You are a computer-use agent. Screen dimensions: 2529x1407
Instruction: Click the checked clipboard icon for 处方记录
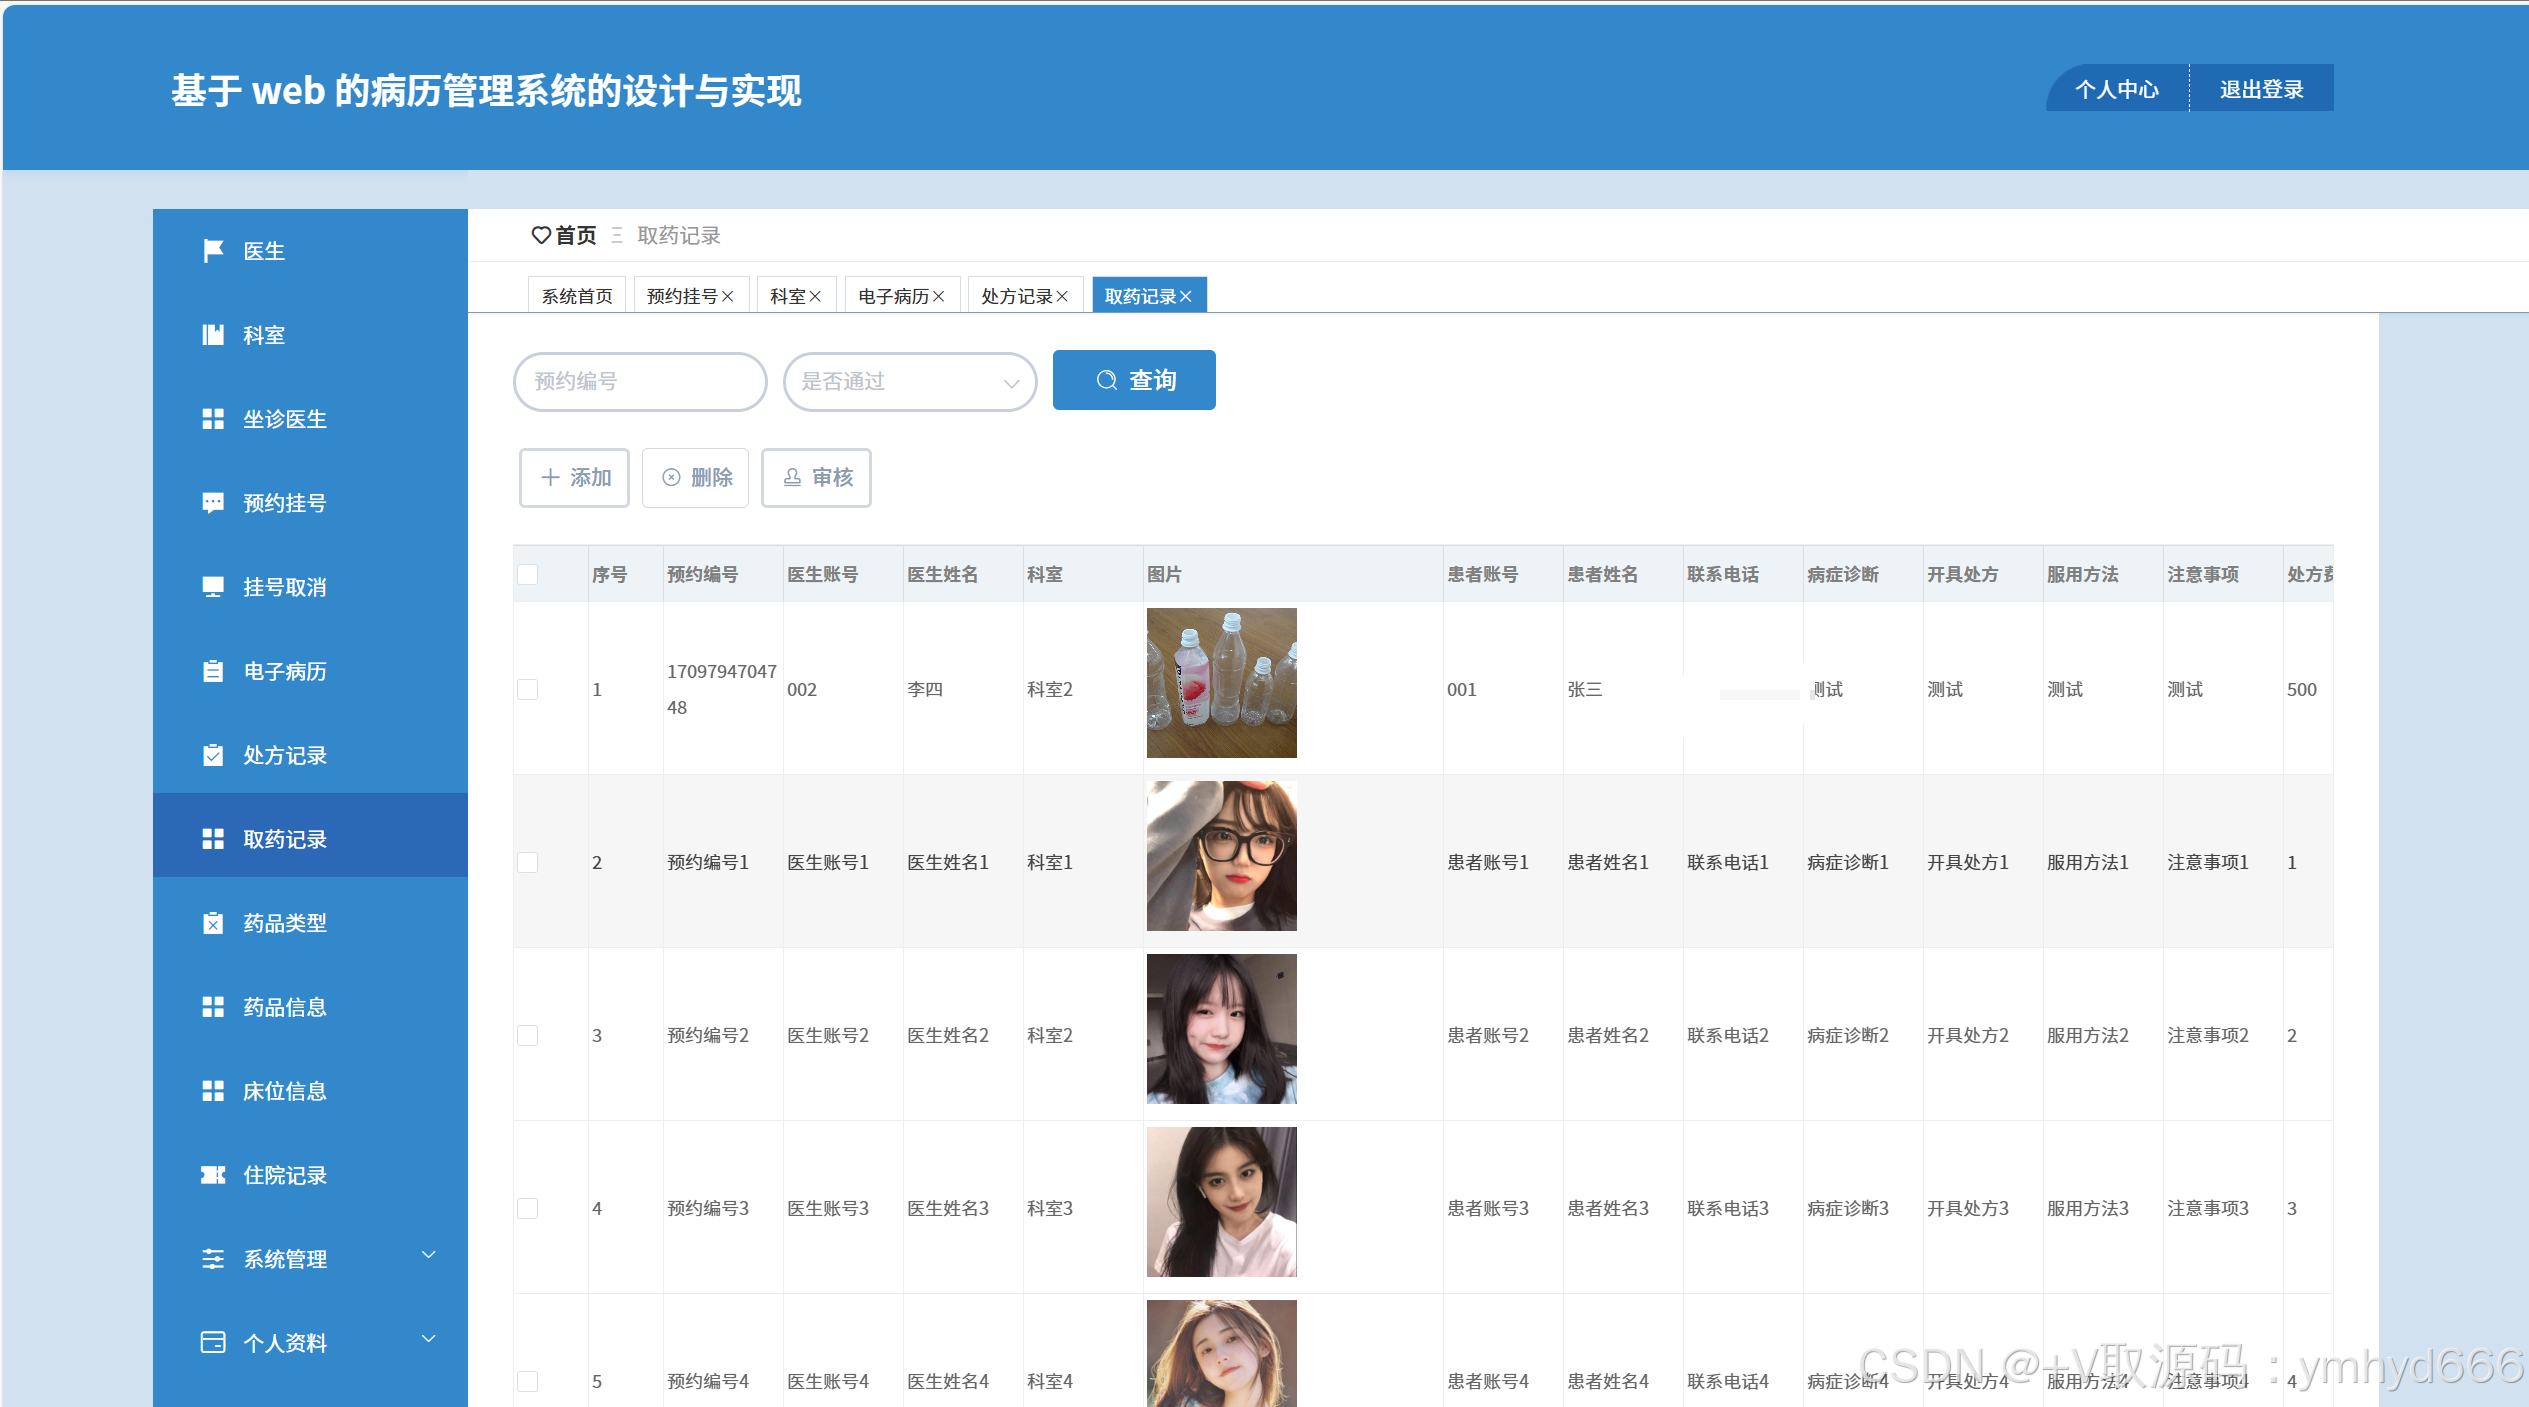[x=212, y=755]
